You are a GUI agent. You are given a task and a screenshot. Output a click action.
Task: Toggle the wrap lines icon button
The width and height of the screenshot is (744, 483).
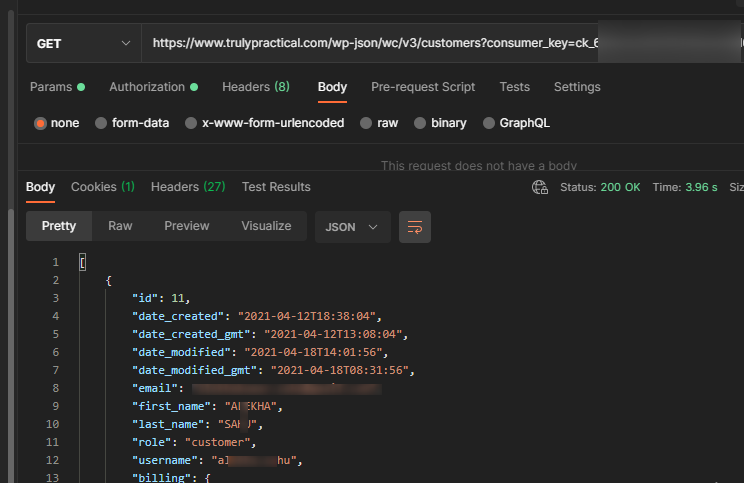415,227
